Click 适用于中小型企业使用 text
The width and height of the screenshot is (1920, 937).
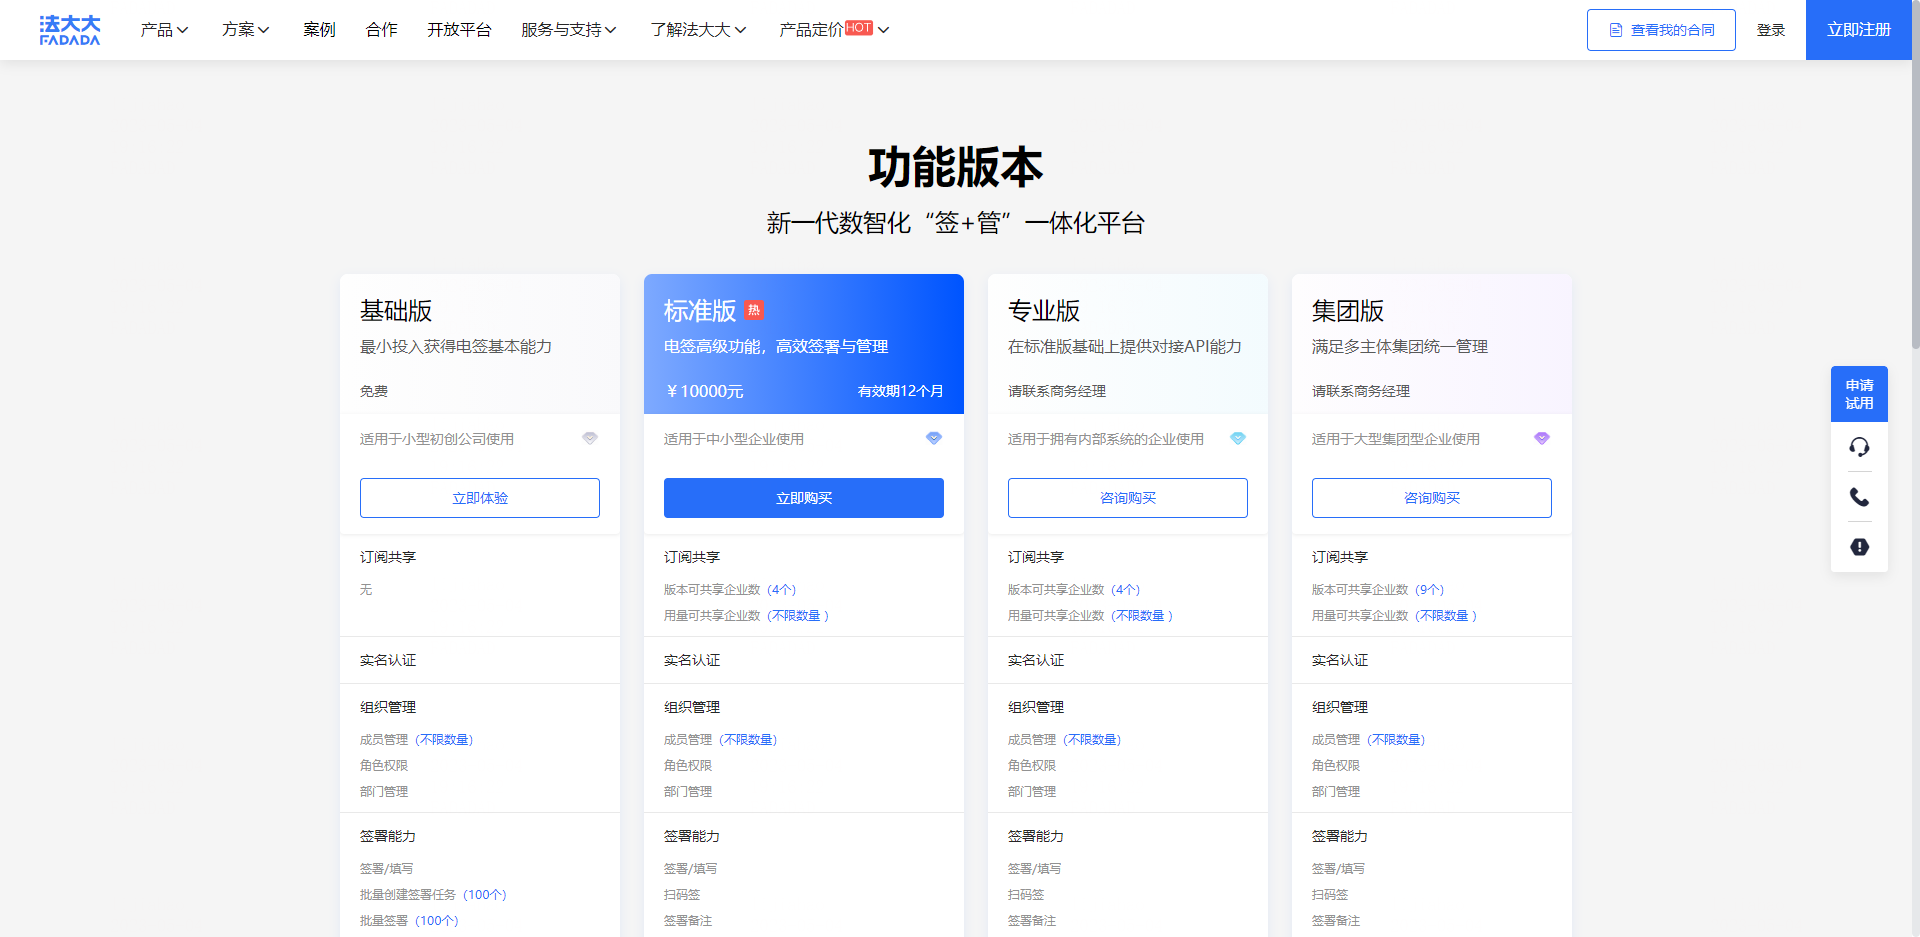(734, 439)
